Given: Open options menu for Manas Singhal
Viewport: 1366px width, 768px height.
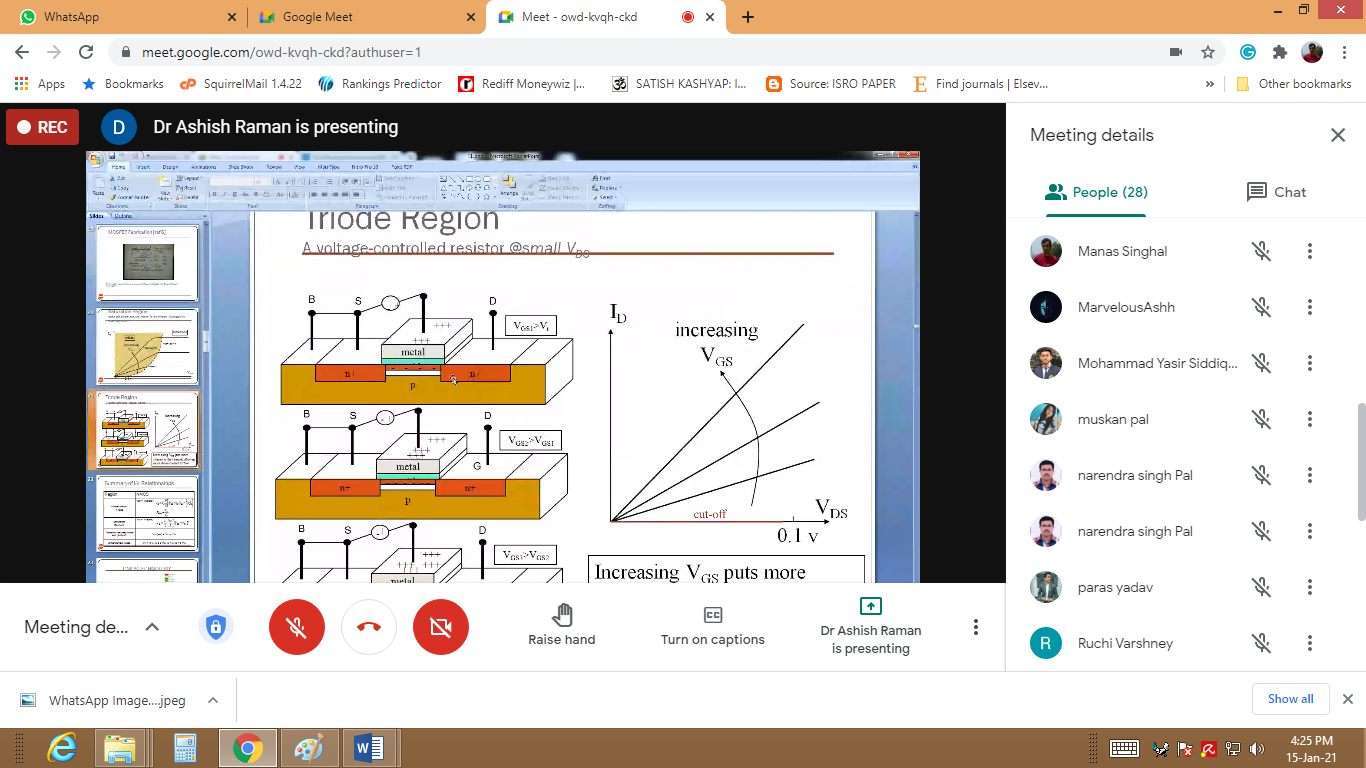Looking at the screenshot, I should pyautogui.click(x=1310, y=251).
